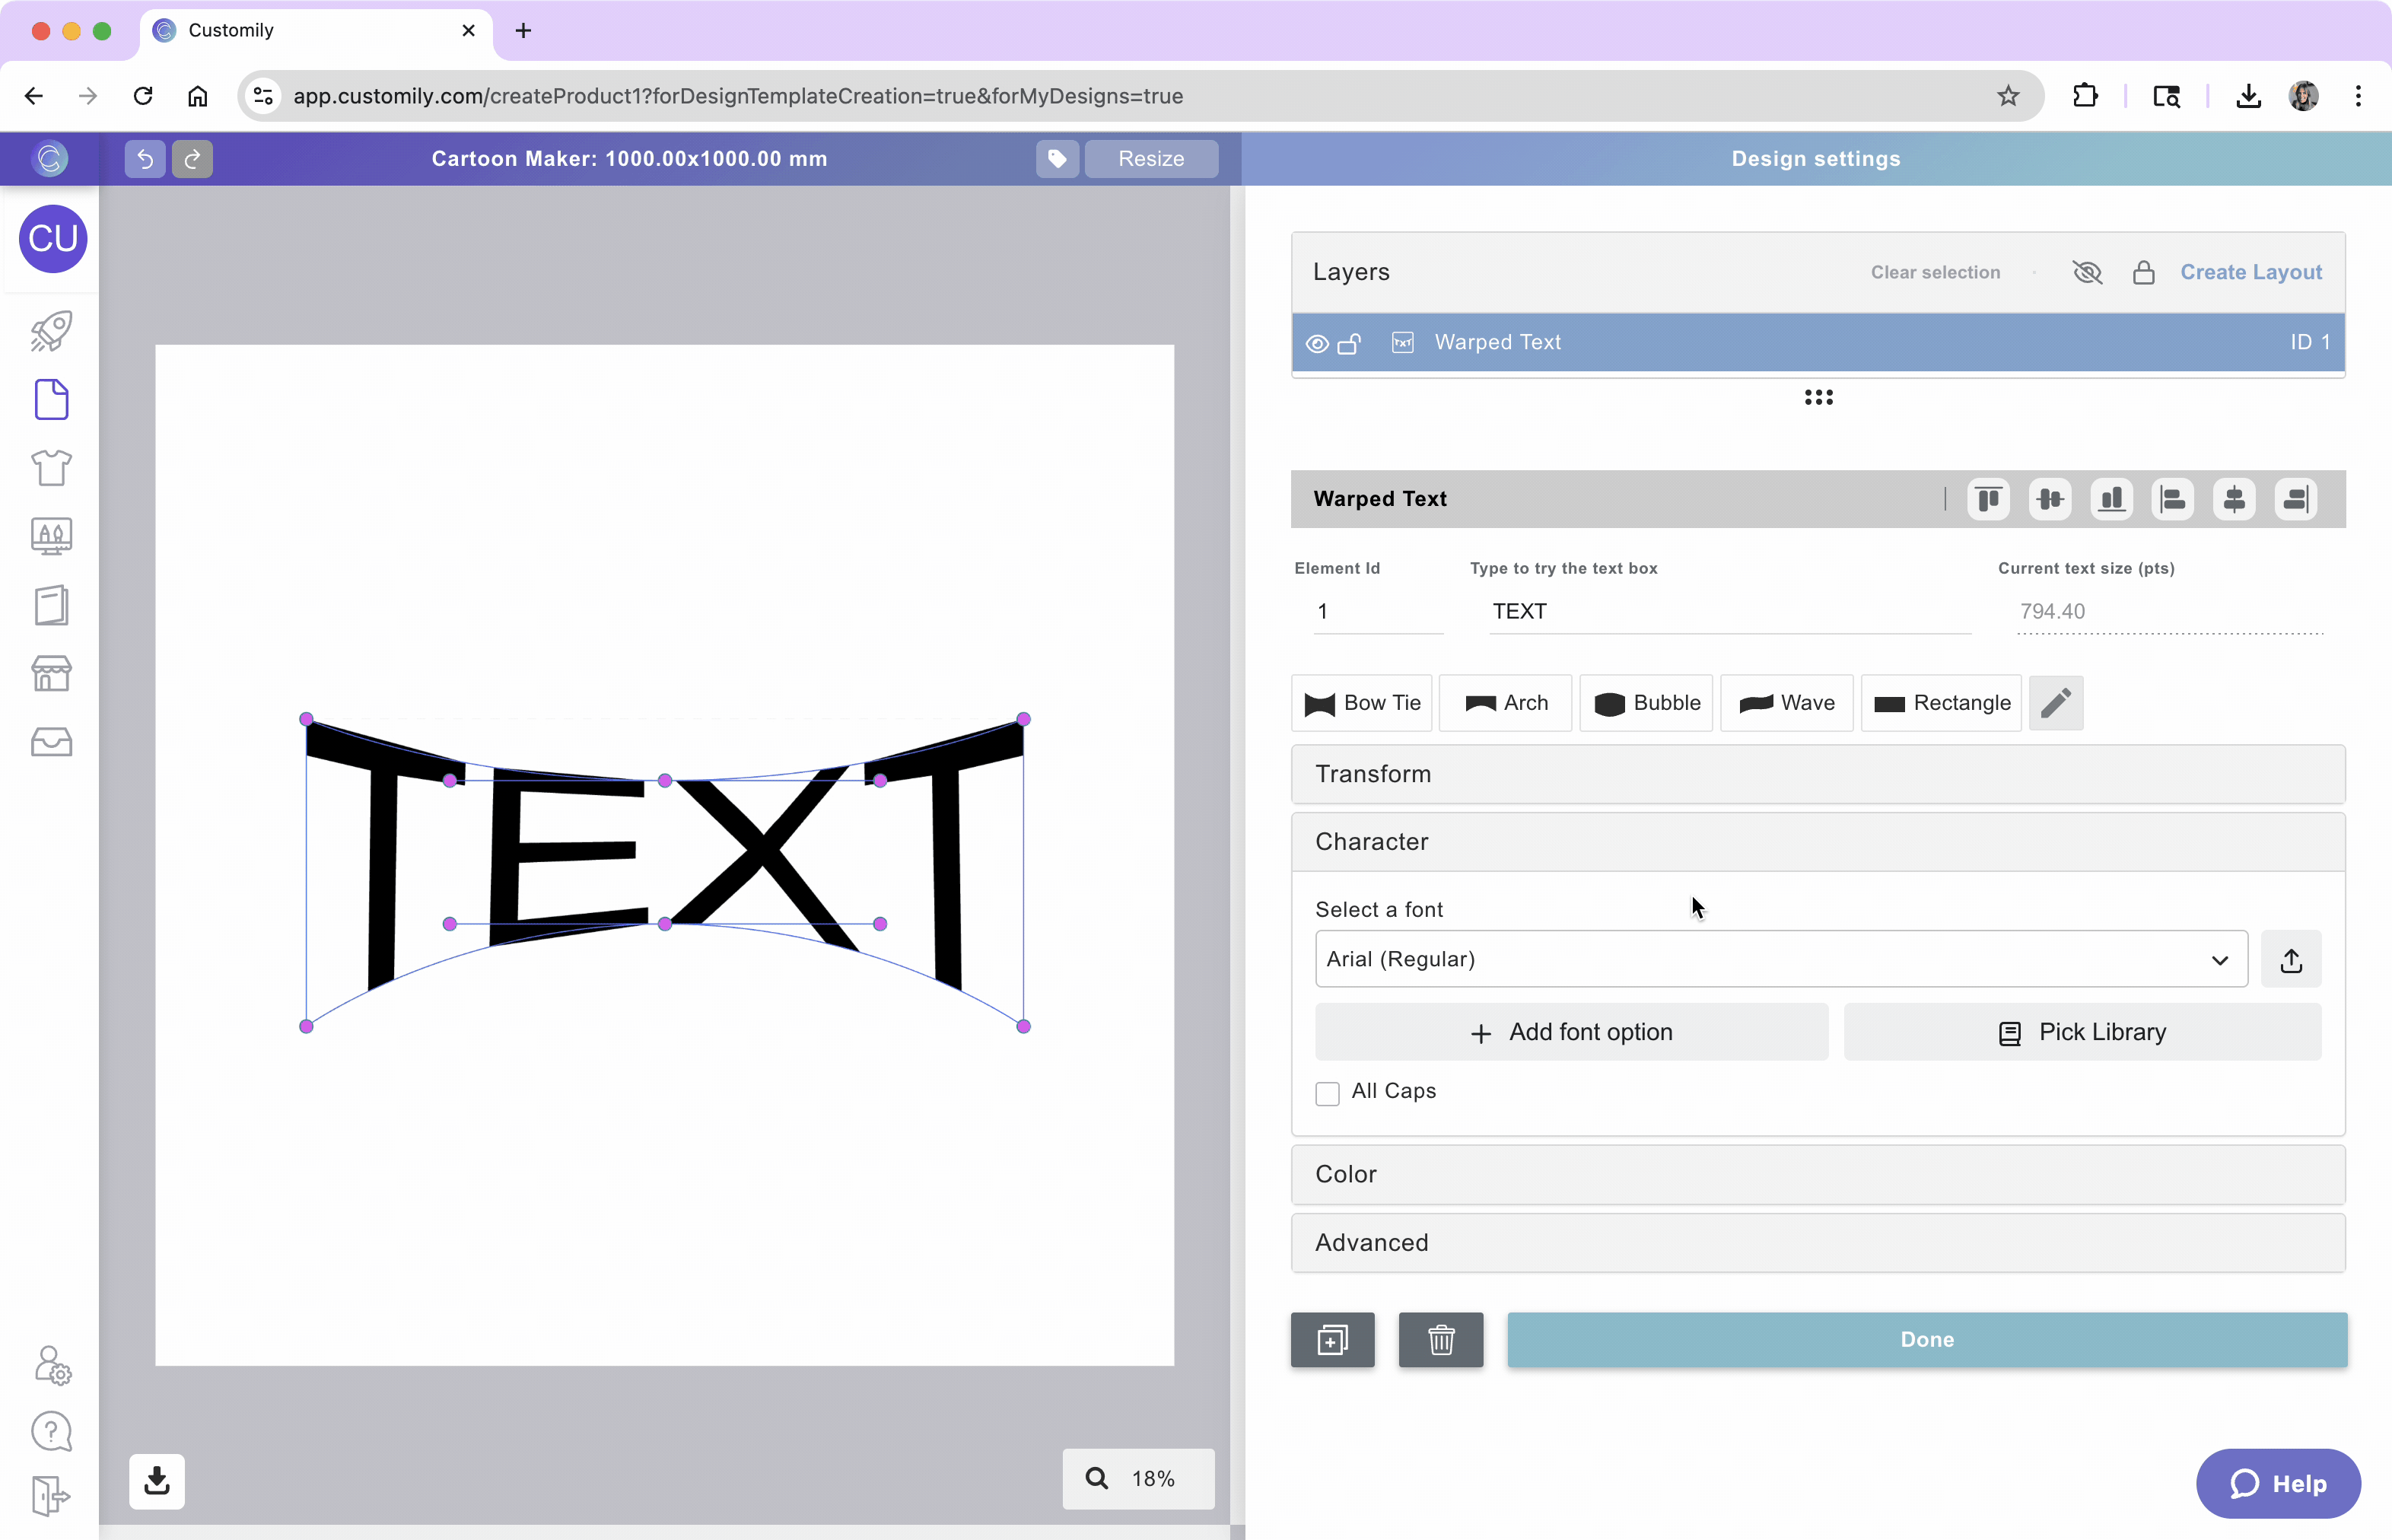Expand the Transform section
This screenshot has width=2392, height=1540.
(1817, 774)
